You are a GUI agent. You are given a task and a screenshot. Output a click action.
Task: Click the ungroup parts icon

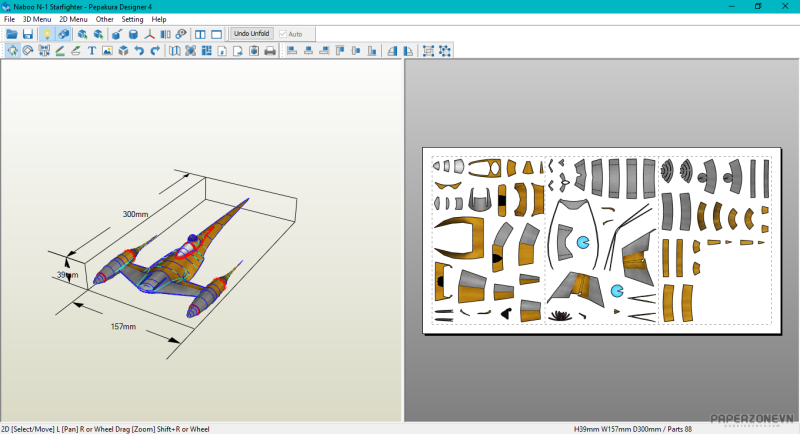444,50
